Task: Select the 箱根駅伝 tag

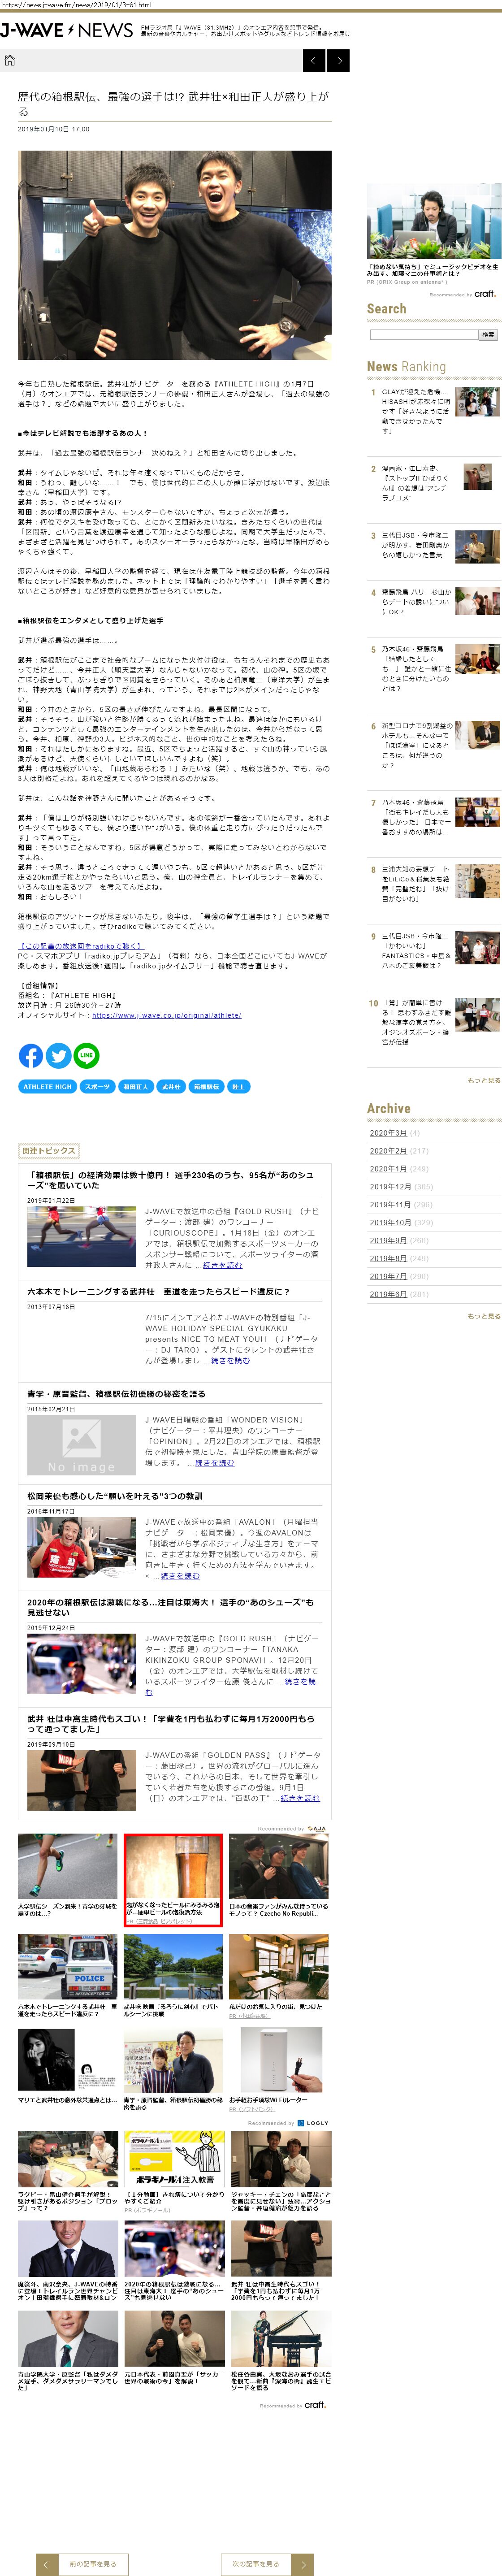Action: (207, 1086)
